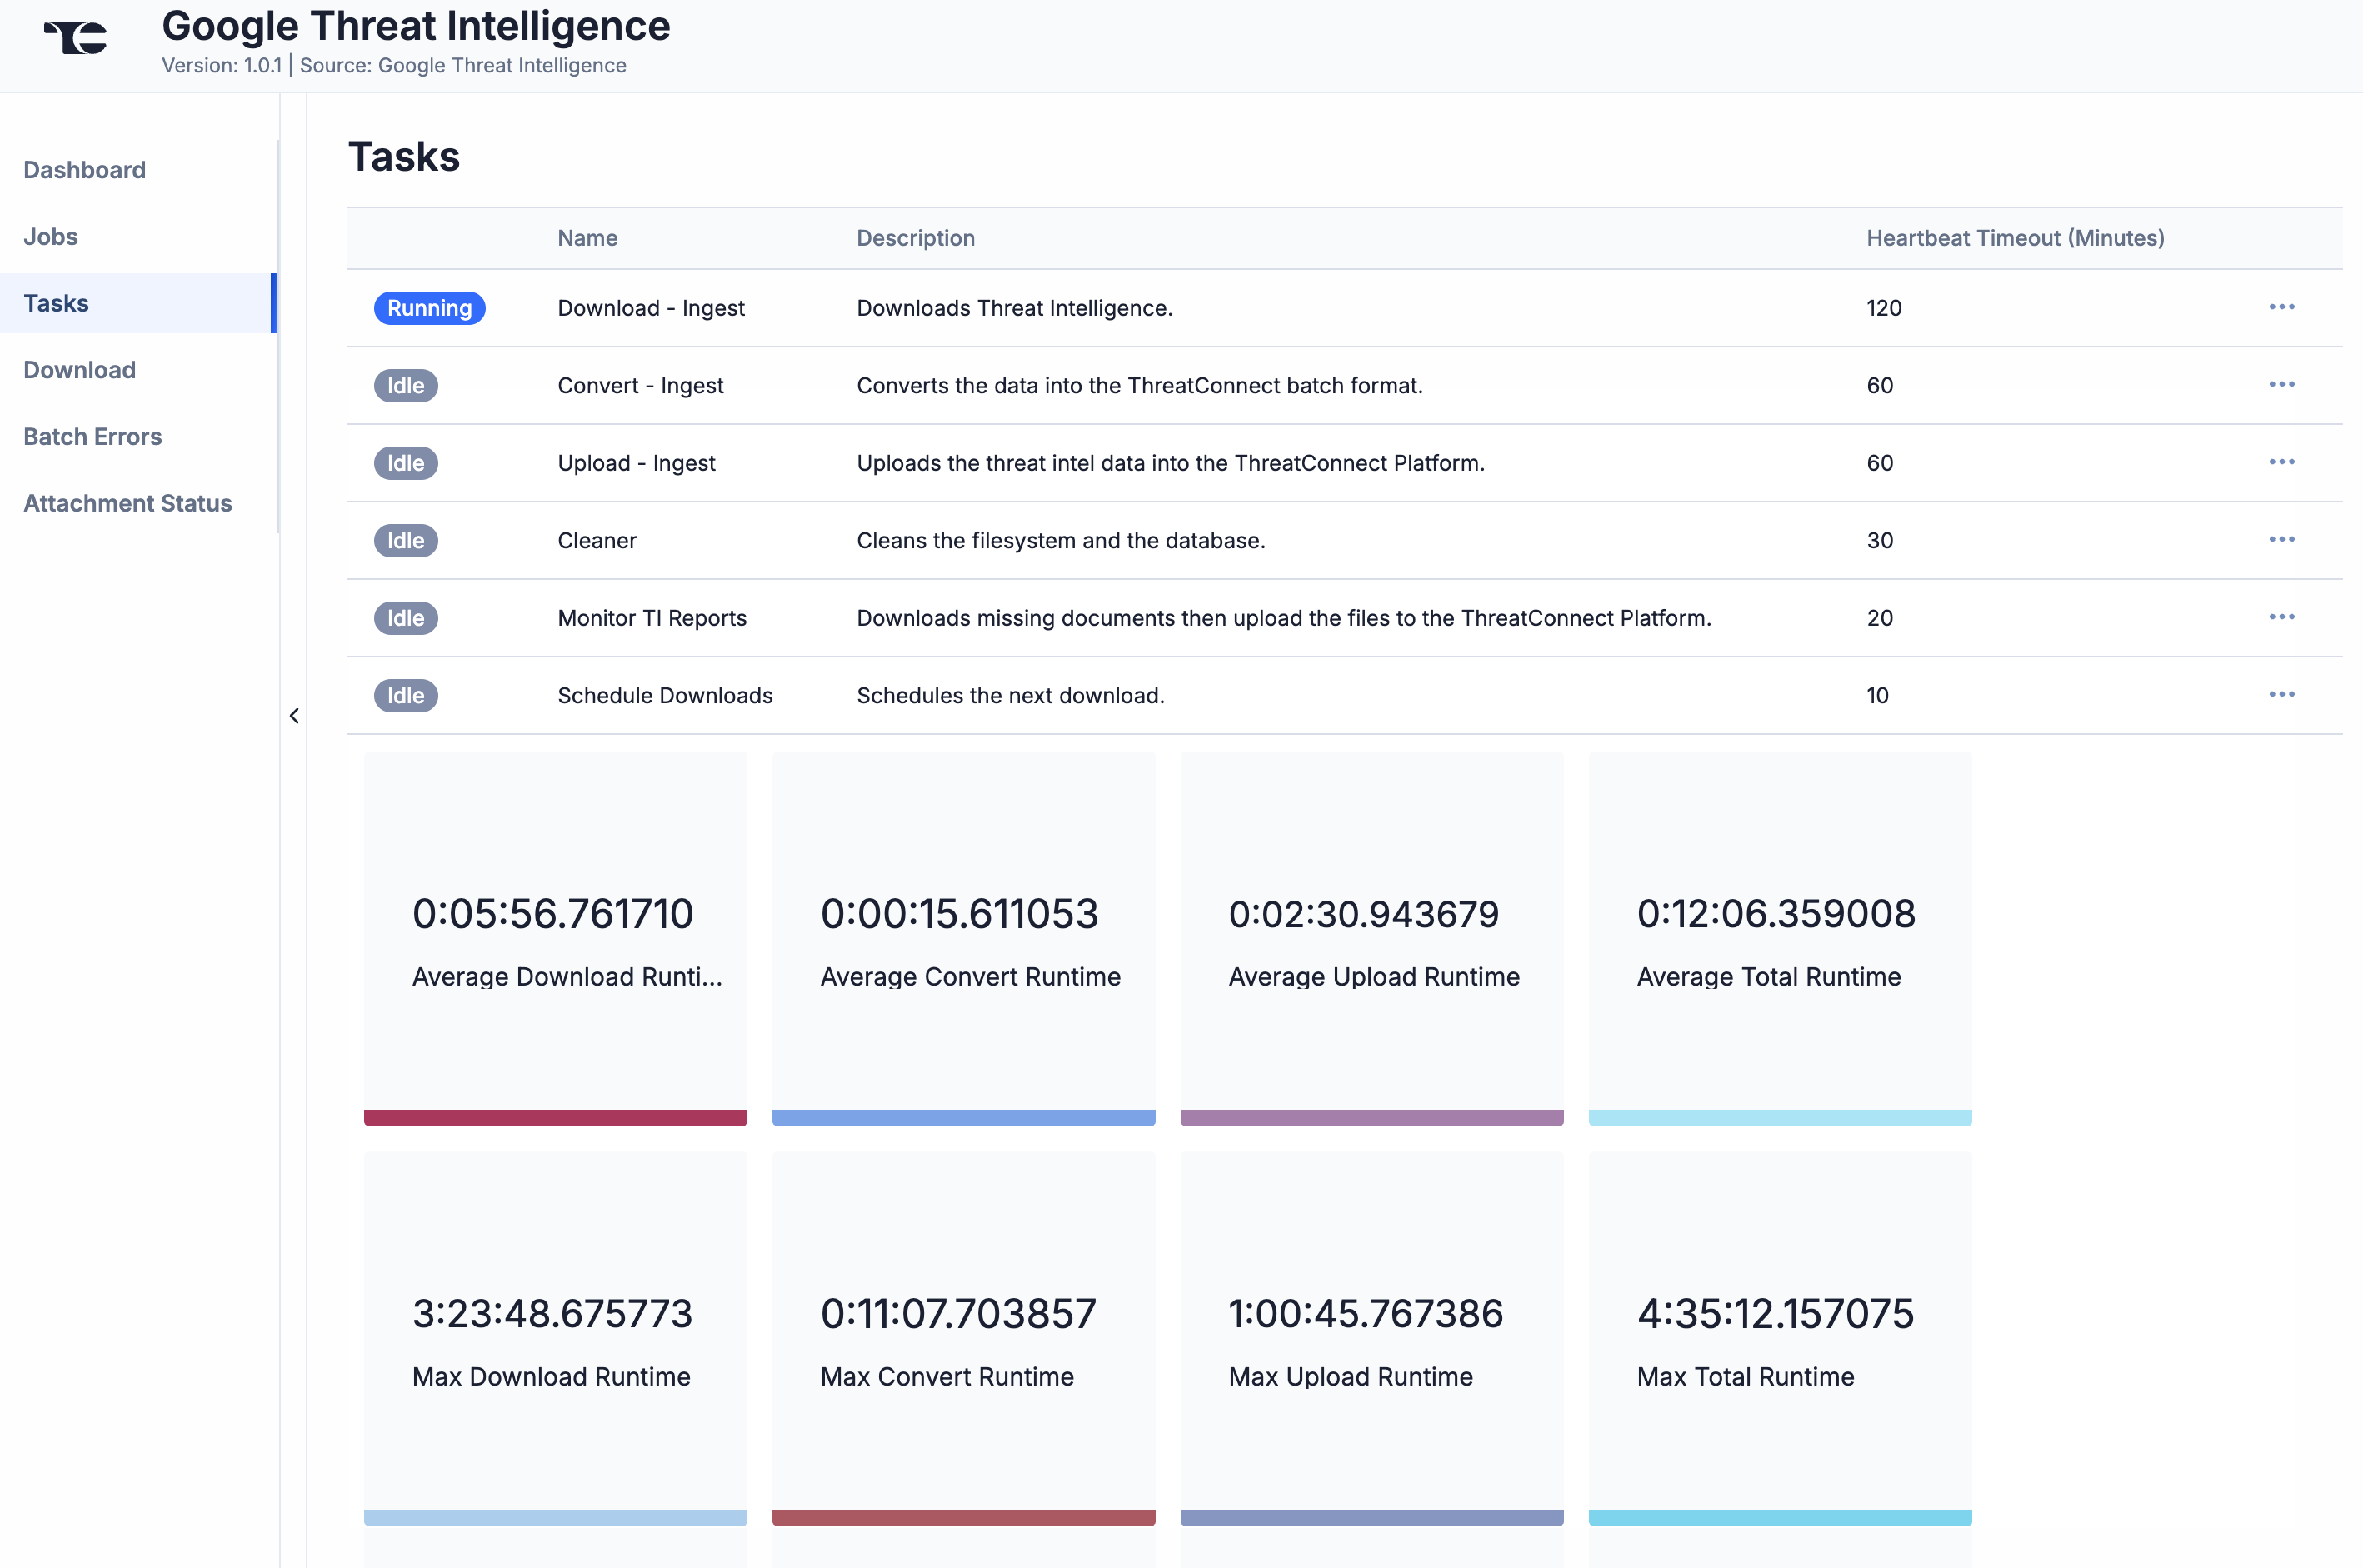Select the Max Total Runtime metric card

[x=1779, y=1340]
